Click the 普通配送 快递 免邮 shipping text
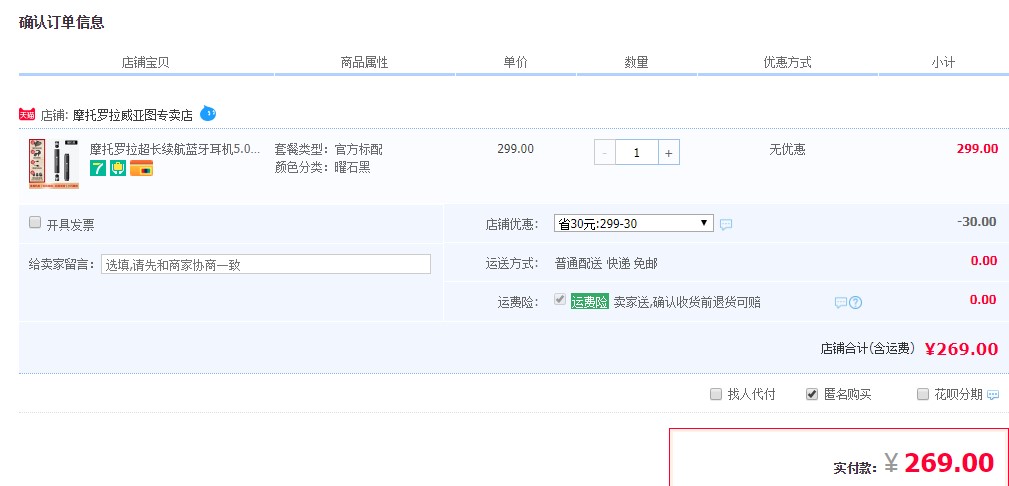 click(606, 263)
